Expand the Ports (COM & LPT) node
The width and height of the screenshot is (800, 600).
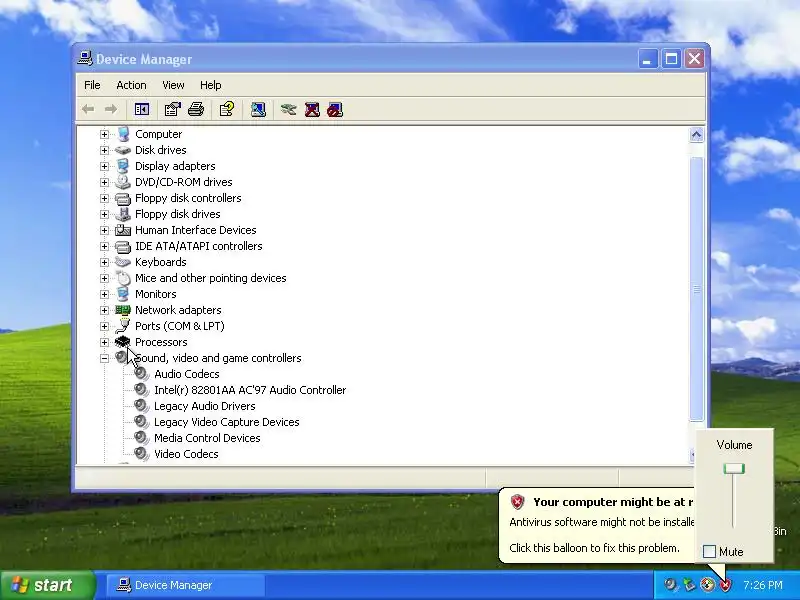click(x=104, y=326)
